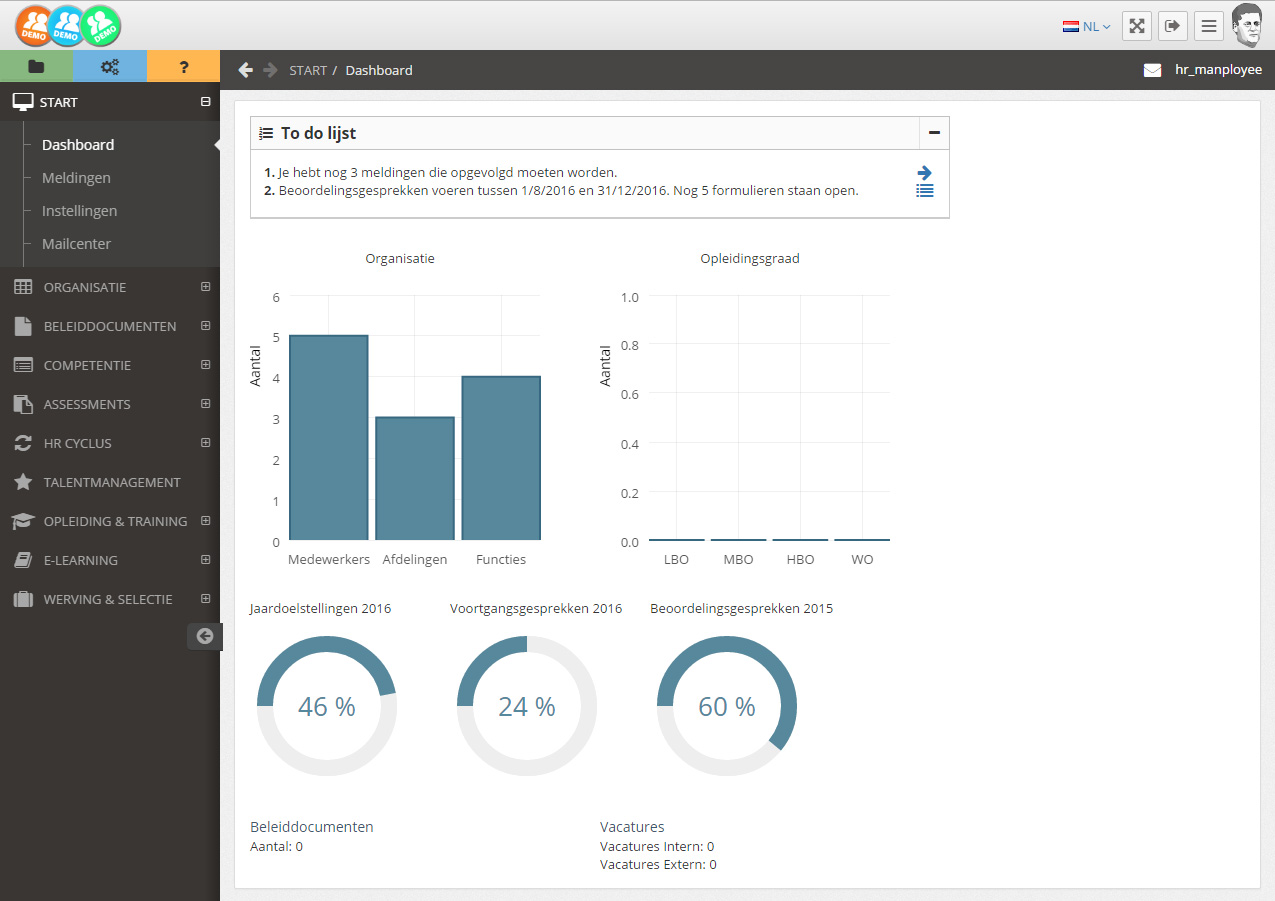Collapse the START menu section
The width and height of the screenshot is (1275, 901).
(x=206, y=102)
